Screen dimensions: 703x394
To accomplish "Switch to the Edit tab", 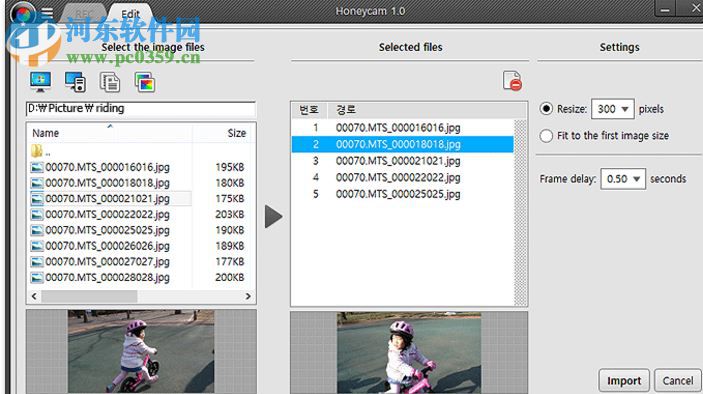I will [x=130, y=14].
